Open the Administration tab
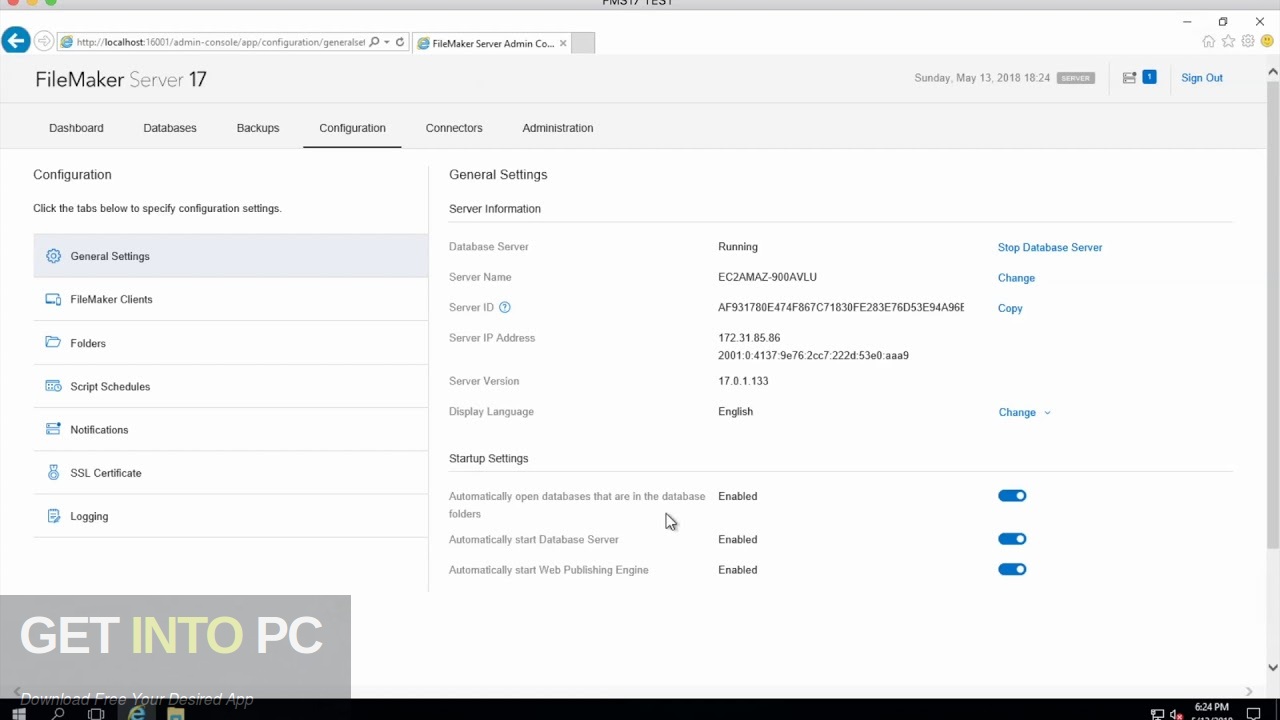The width and height of the screenshot is (1280, 720). [558, 128]
